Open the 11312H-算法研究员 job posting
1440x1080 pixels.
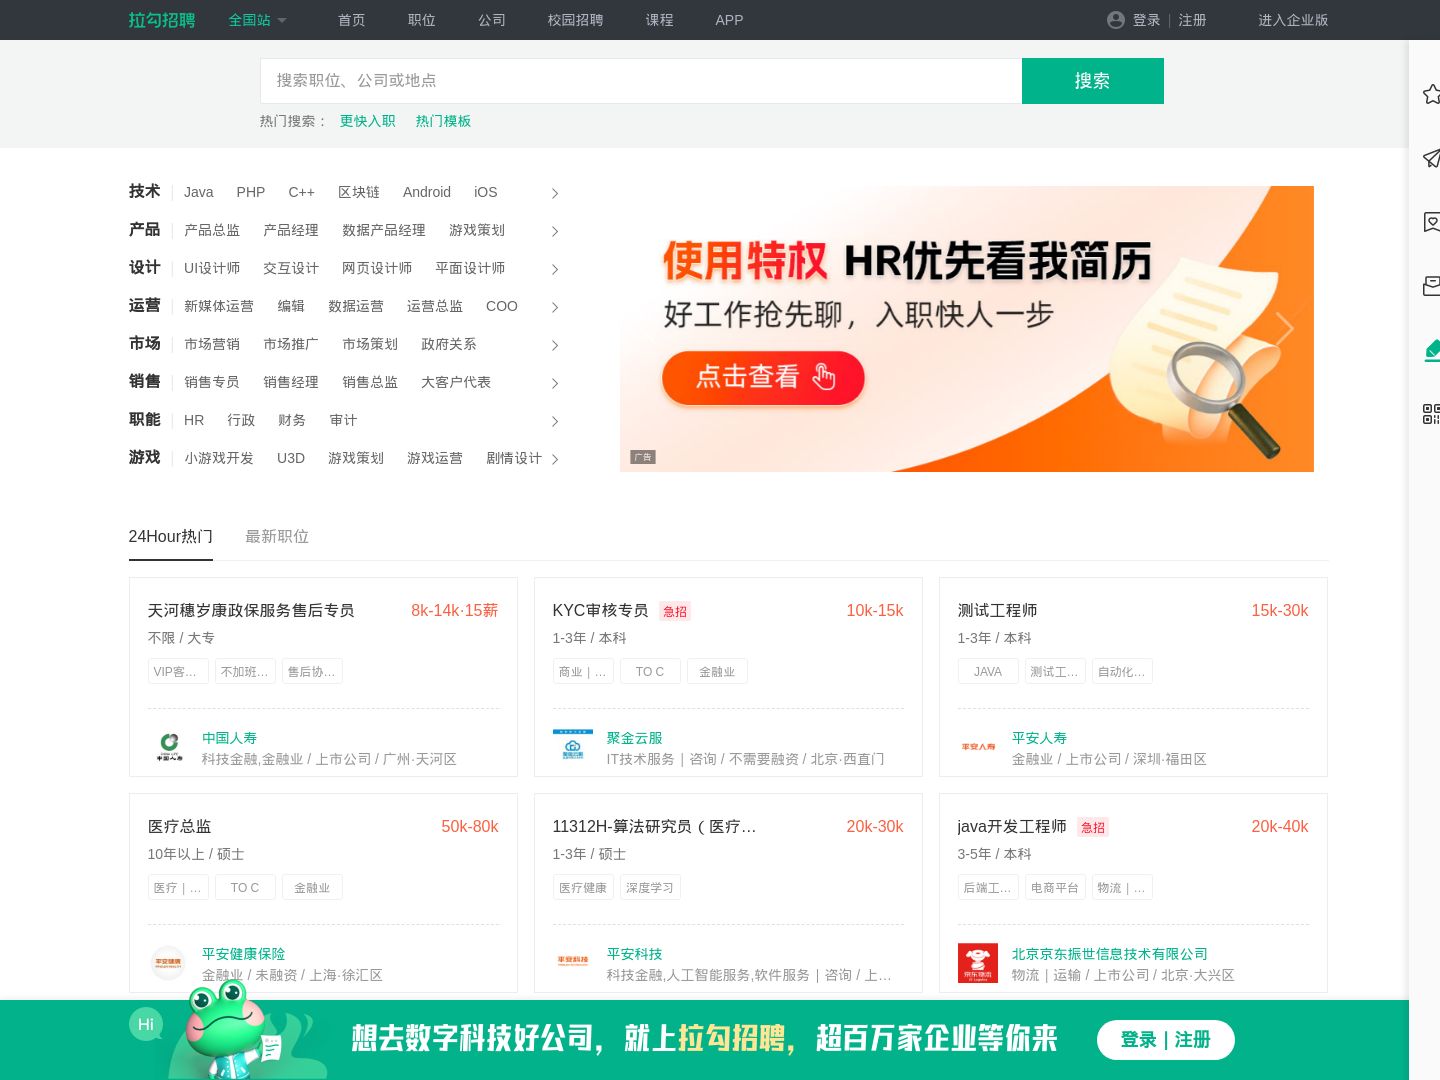(655, 826)
